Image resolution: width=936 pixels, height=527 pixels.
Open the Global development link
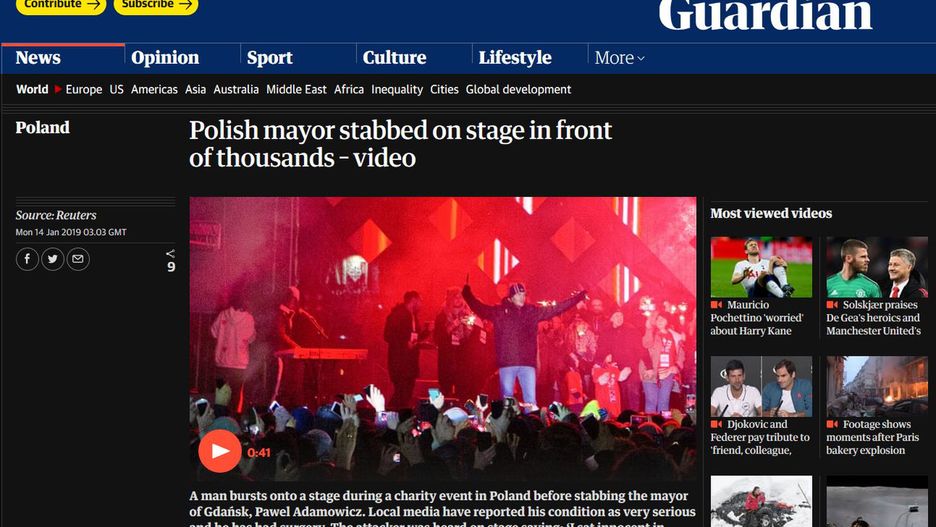coord(518,90)
